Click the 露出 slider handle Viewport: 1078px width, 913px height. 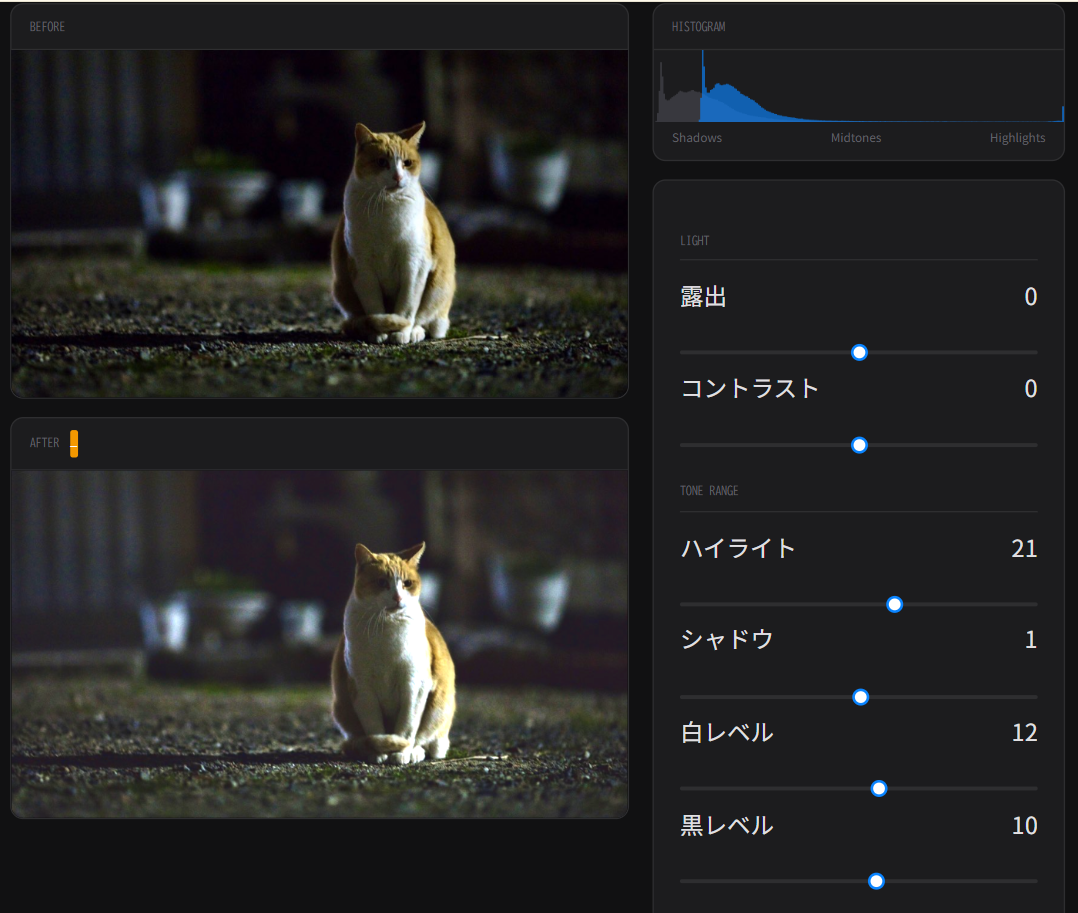click(x=858, y=352)
